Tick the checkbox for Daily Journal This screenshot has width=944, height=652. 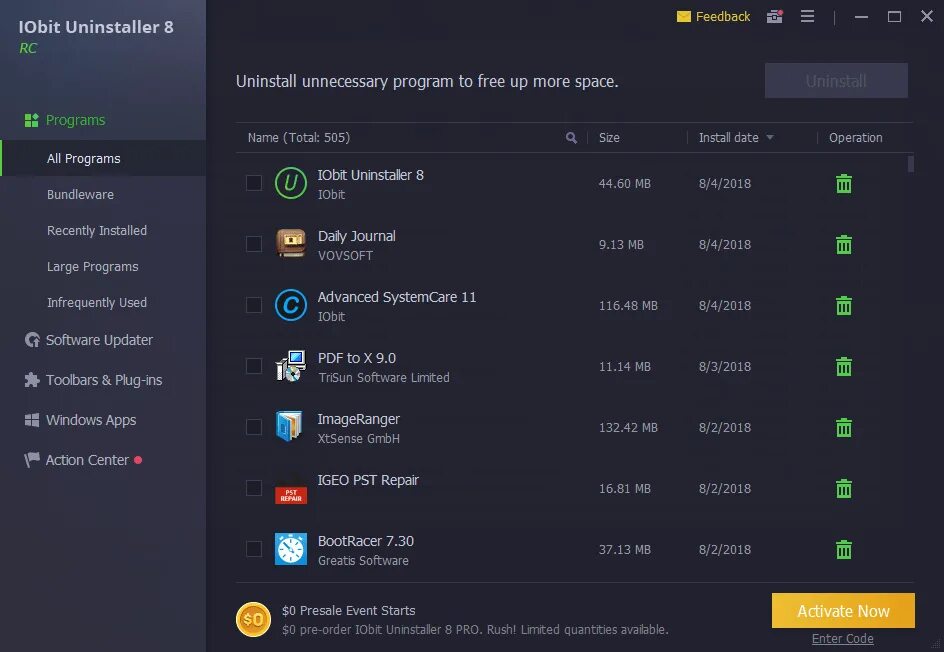254,244
